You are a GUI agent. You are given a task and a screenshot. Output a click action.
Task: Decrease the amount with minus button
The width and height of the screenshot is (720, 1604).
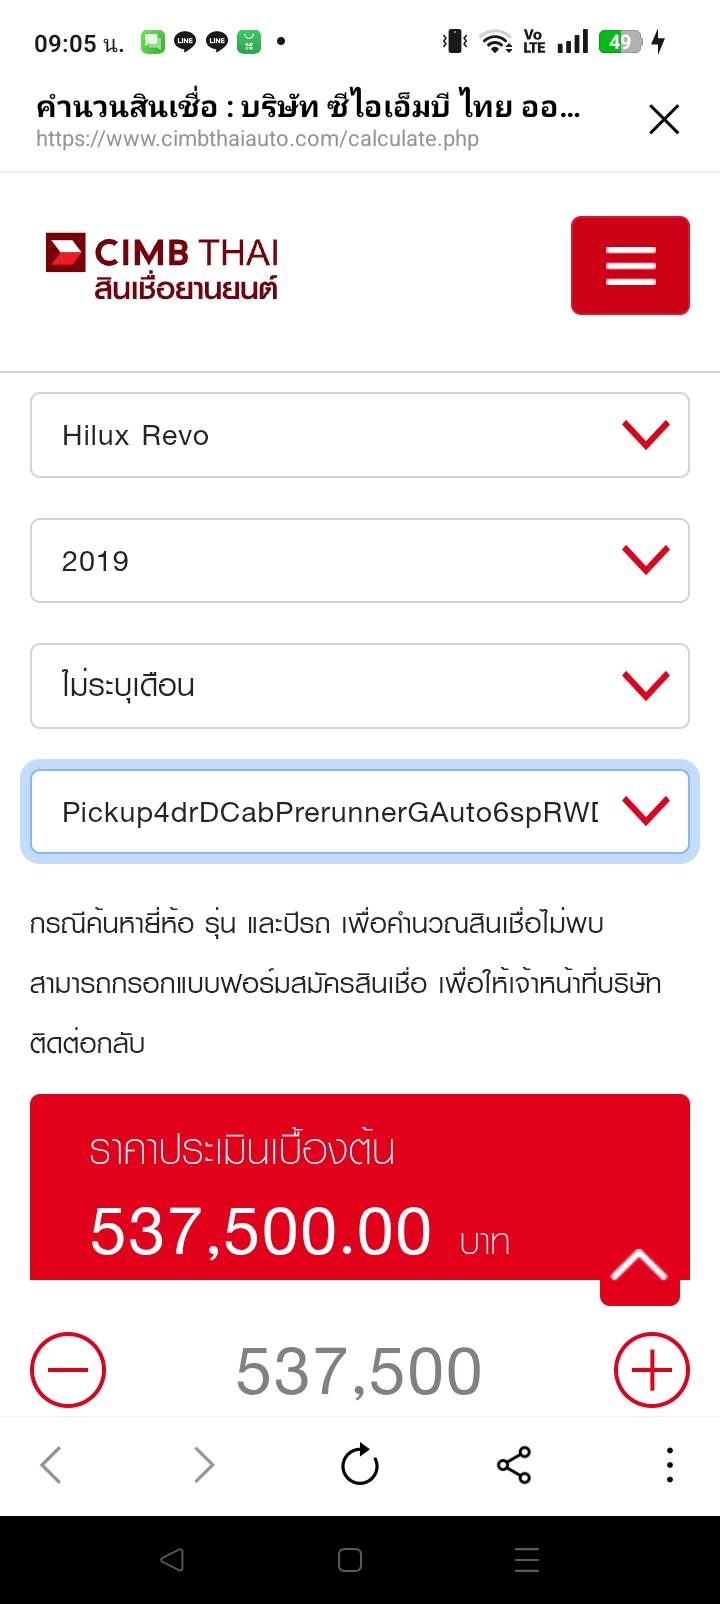pos(68,1370)
